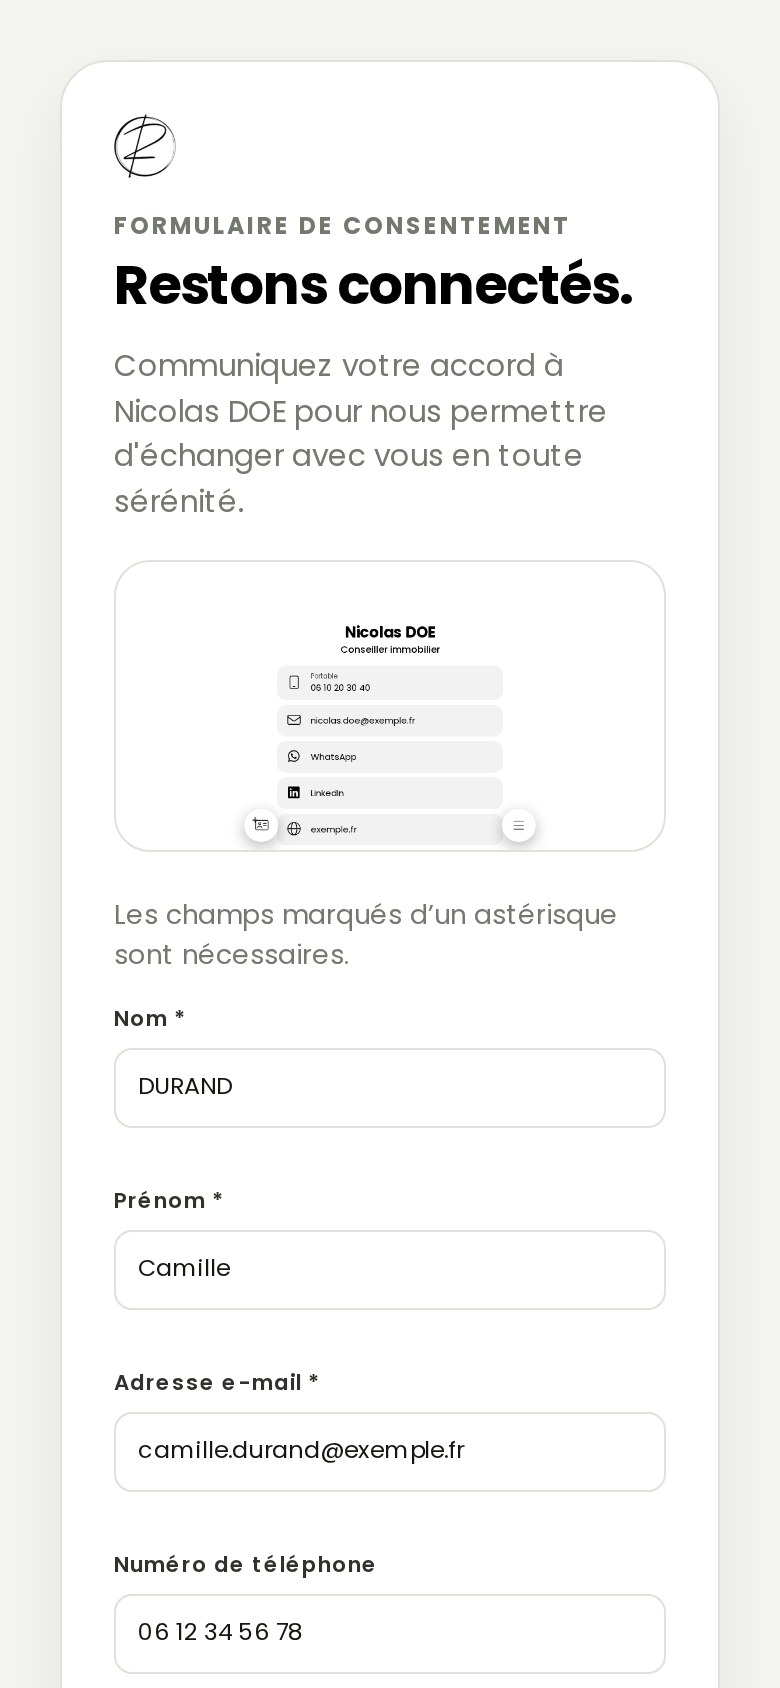Tap the add-contact card round button

261,825
